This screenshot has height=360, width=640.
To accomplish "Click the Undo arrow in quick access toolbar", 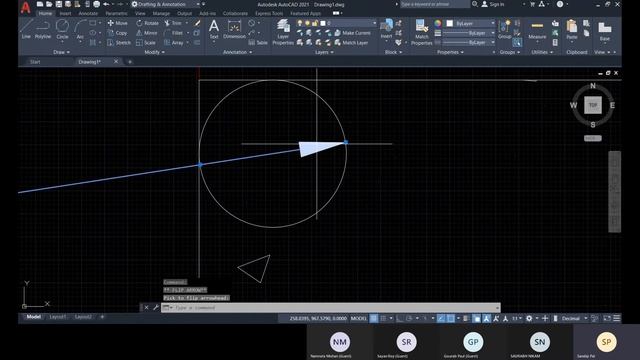I will pyautogui.click(x=107, y=4).
